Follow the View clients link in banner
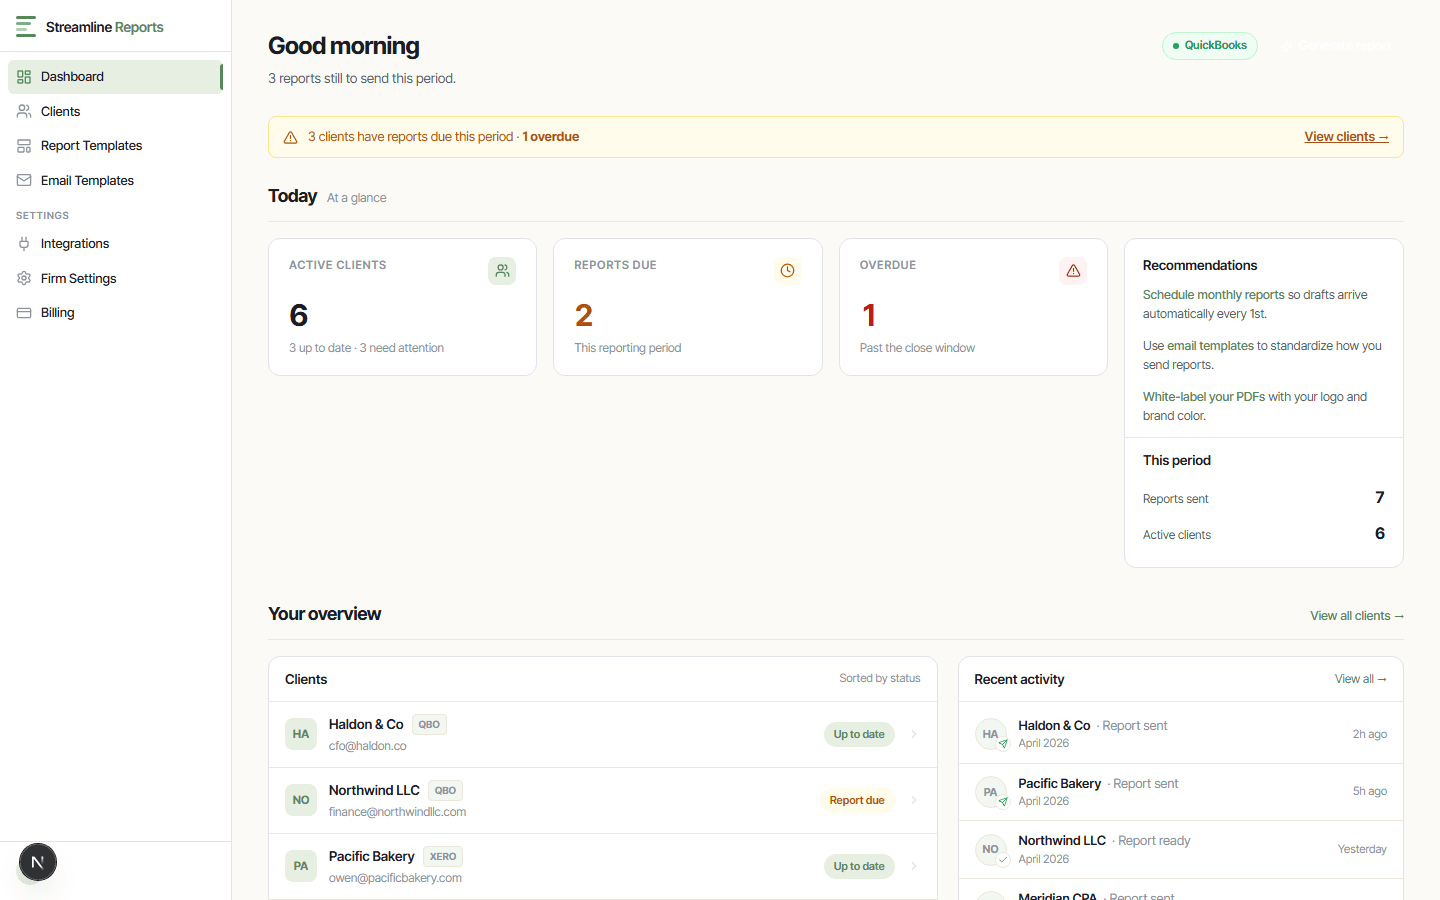This screenshot has width=1440, height=900. point(1346,137)
